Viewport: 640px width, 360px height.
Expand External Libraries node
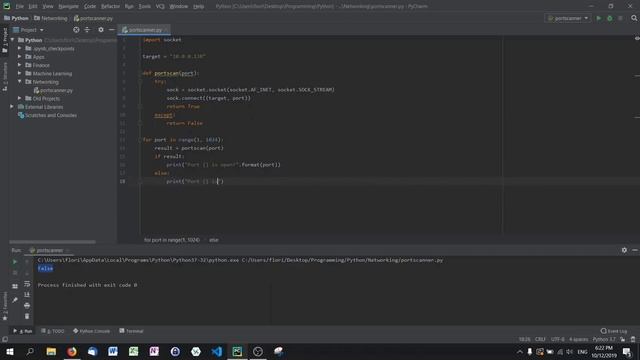12,107
